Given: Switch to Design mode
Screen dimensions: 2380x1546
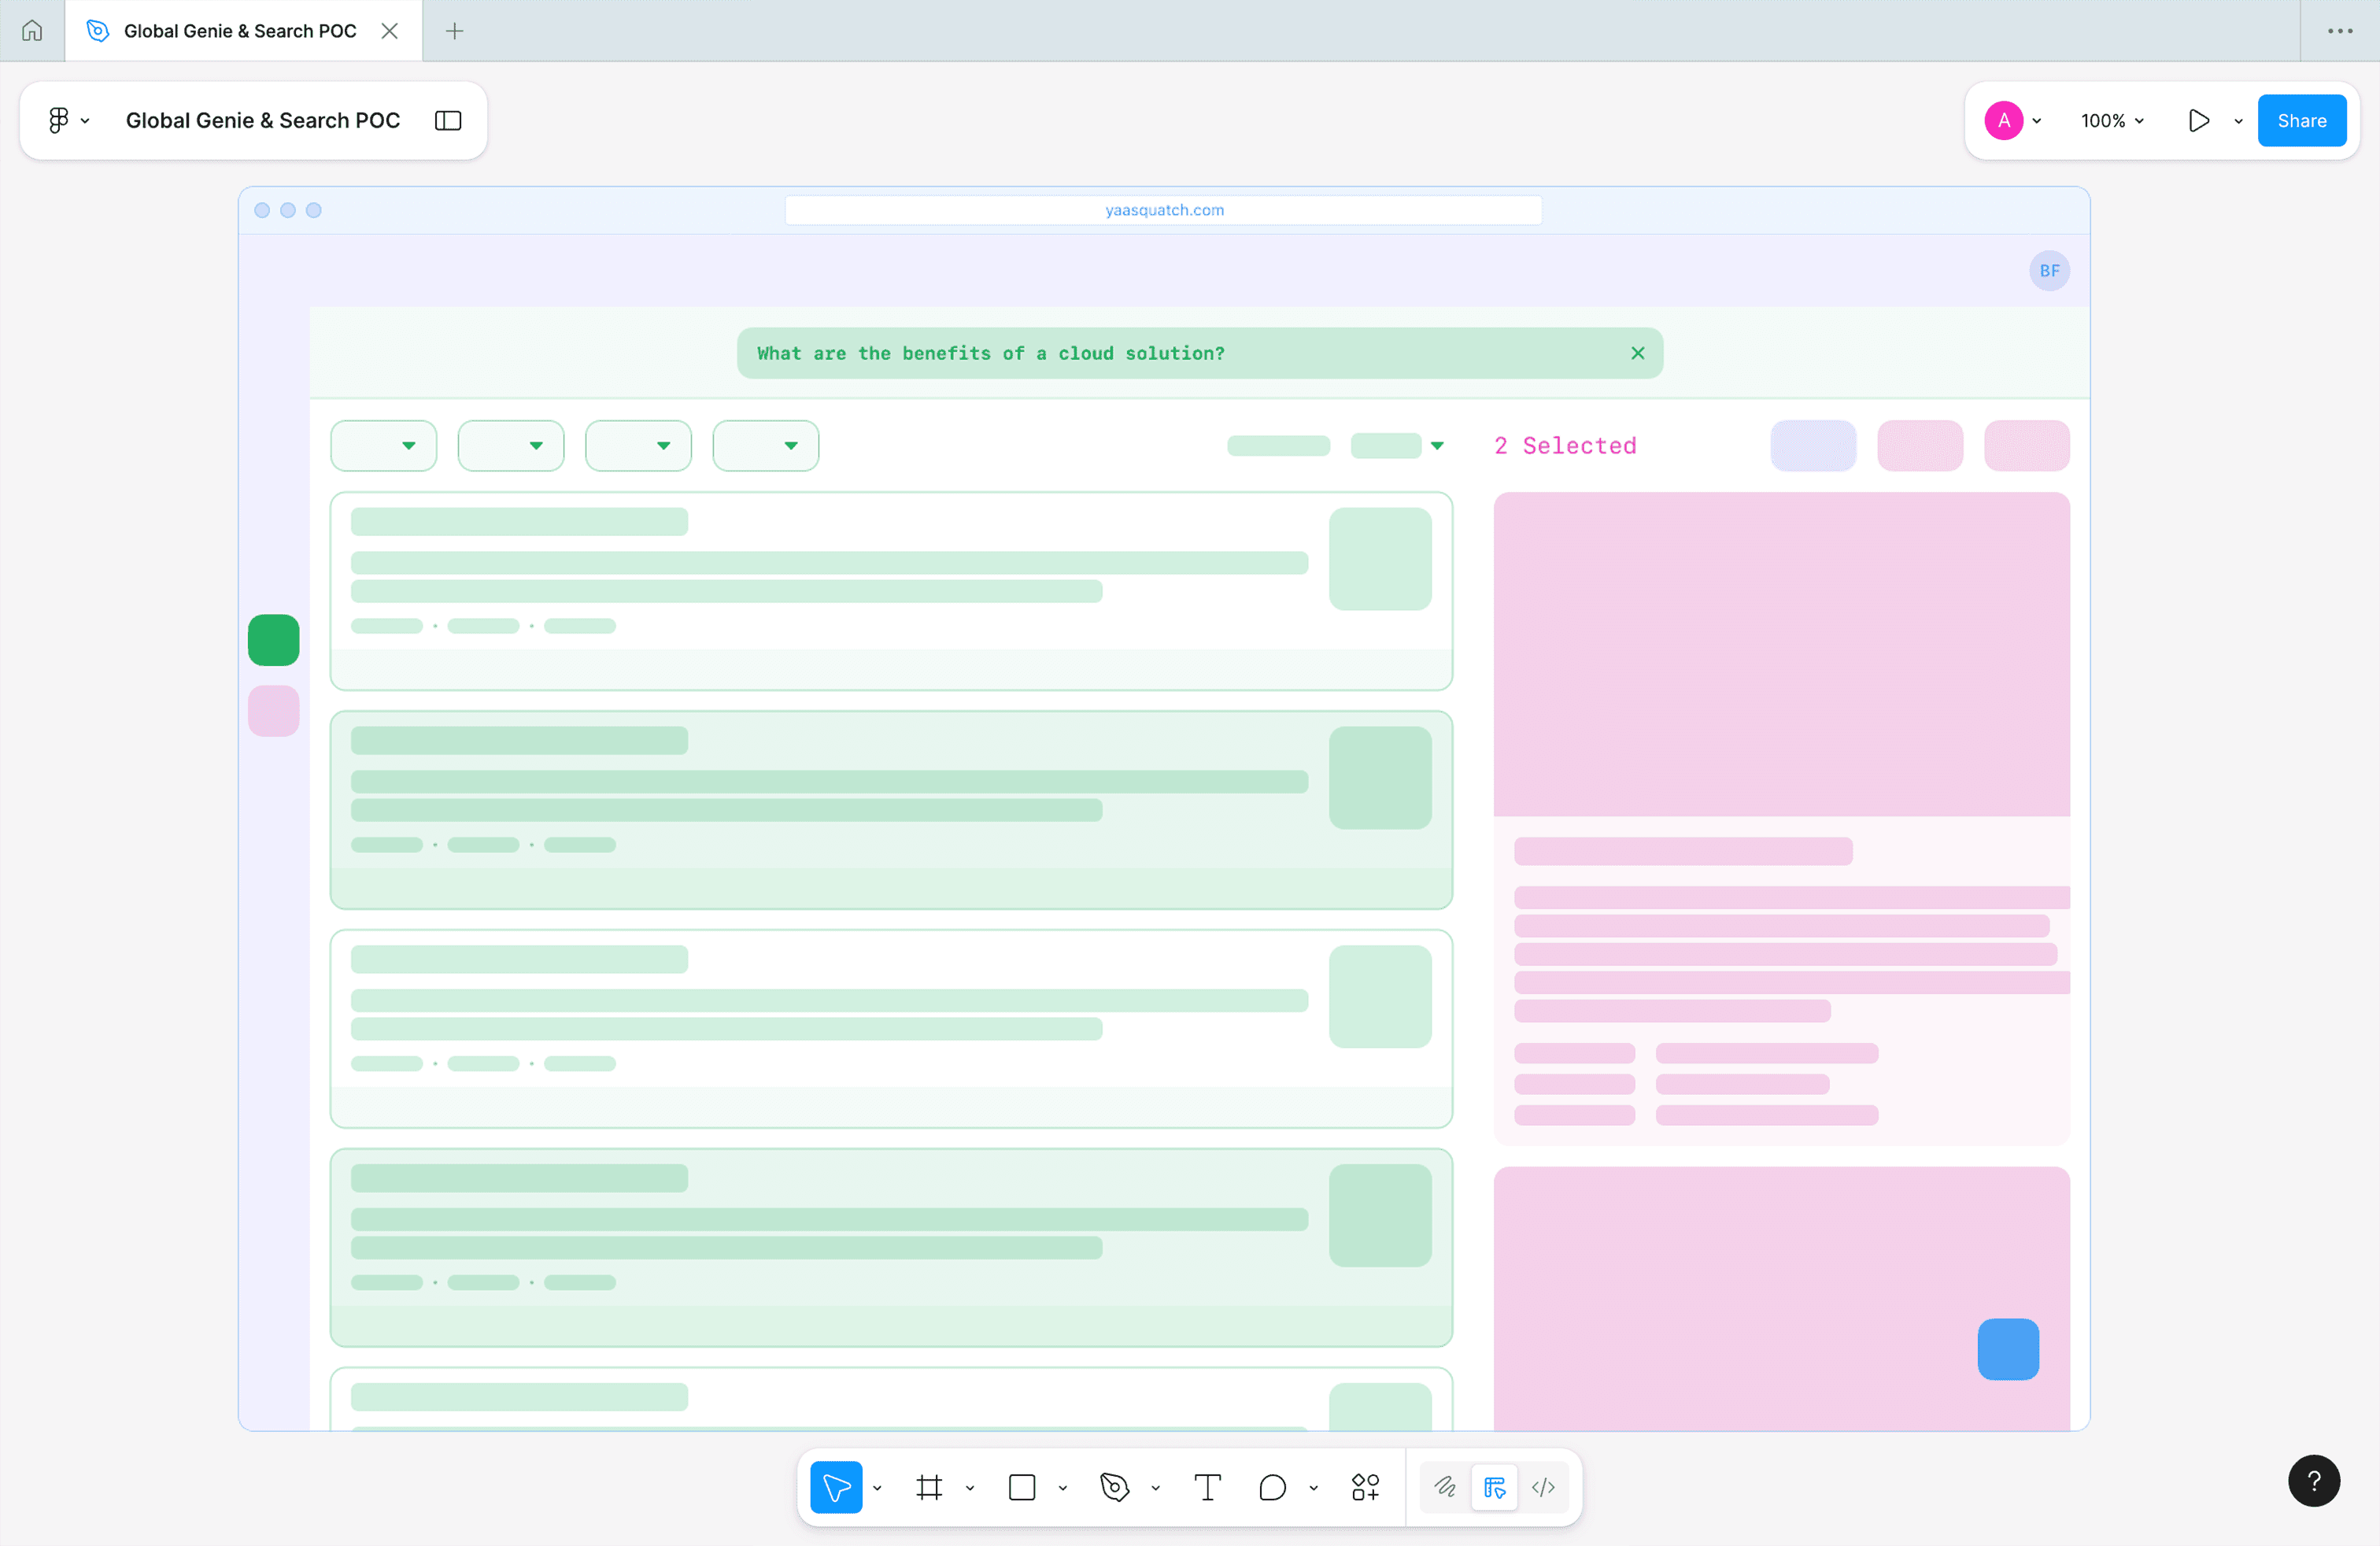Looking at the screenshot, I should click(1494, 1487).
